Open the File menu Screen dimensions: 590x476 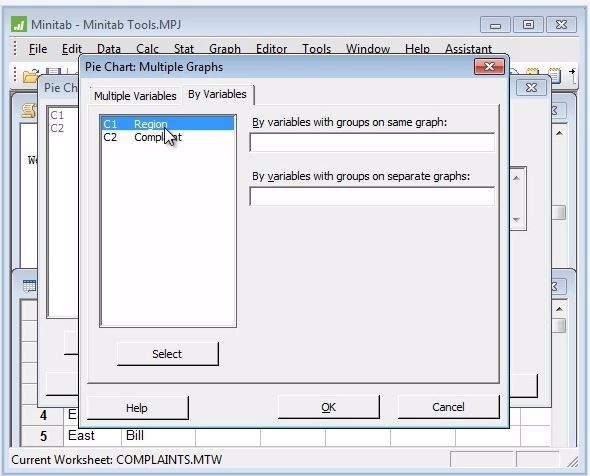(x=38, y=49)
